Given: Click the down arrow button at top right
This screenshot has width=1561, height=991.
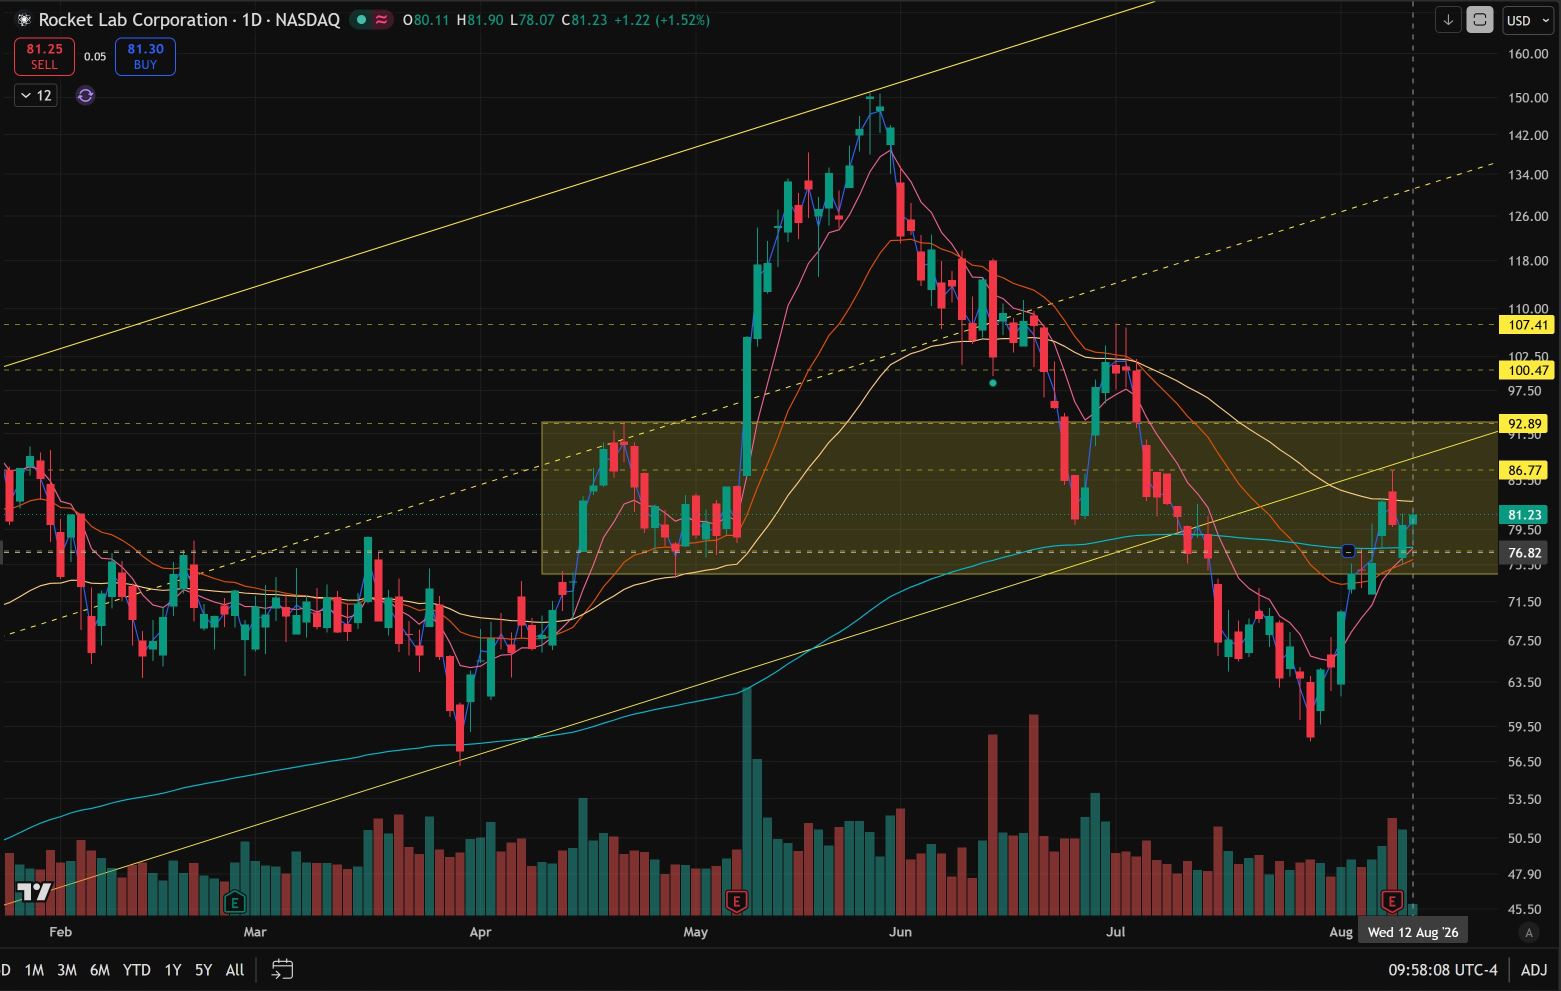Looking at the screenshot, I should click(x=1448, y=20).
